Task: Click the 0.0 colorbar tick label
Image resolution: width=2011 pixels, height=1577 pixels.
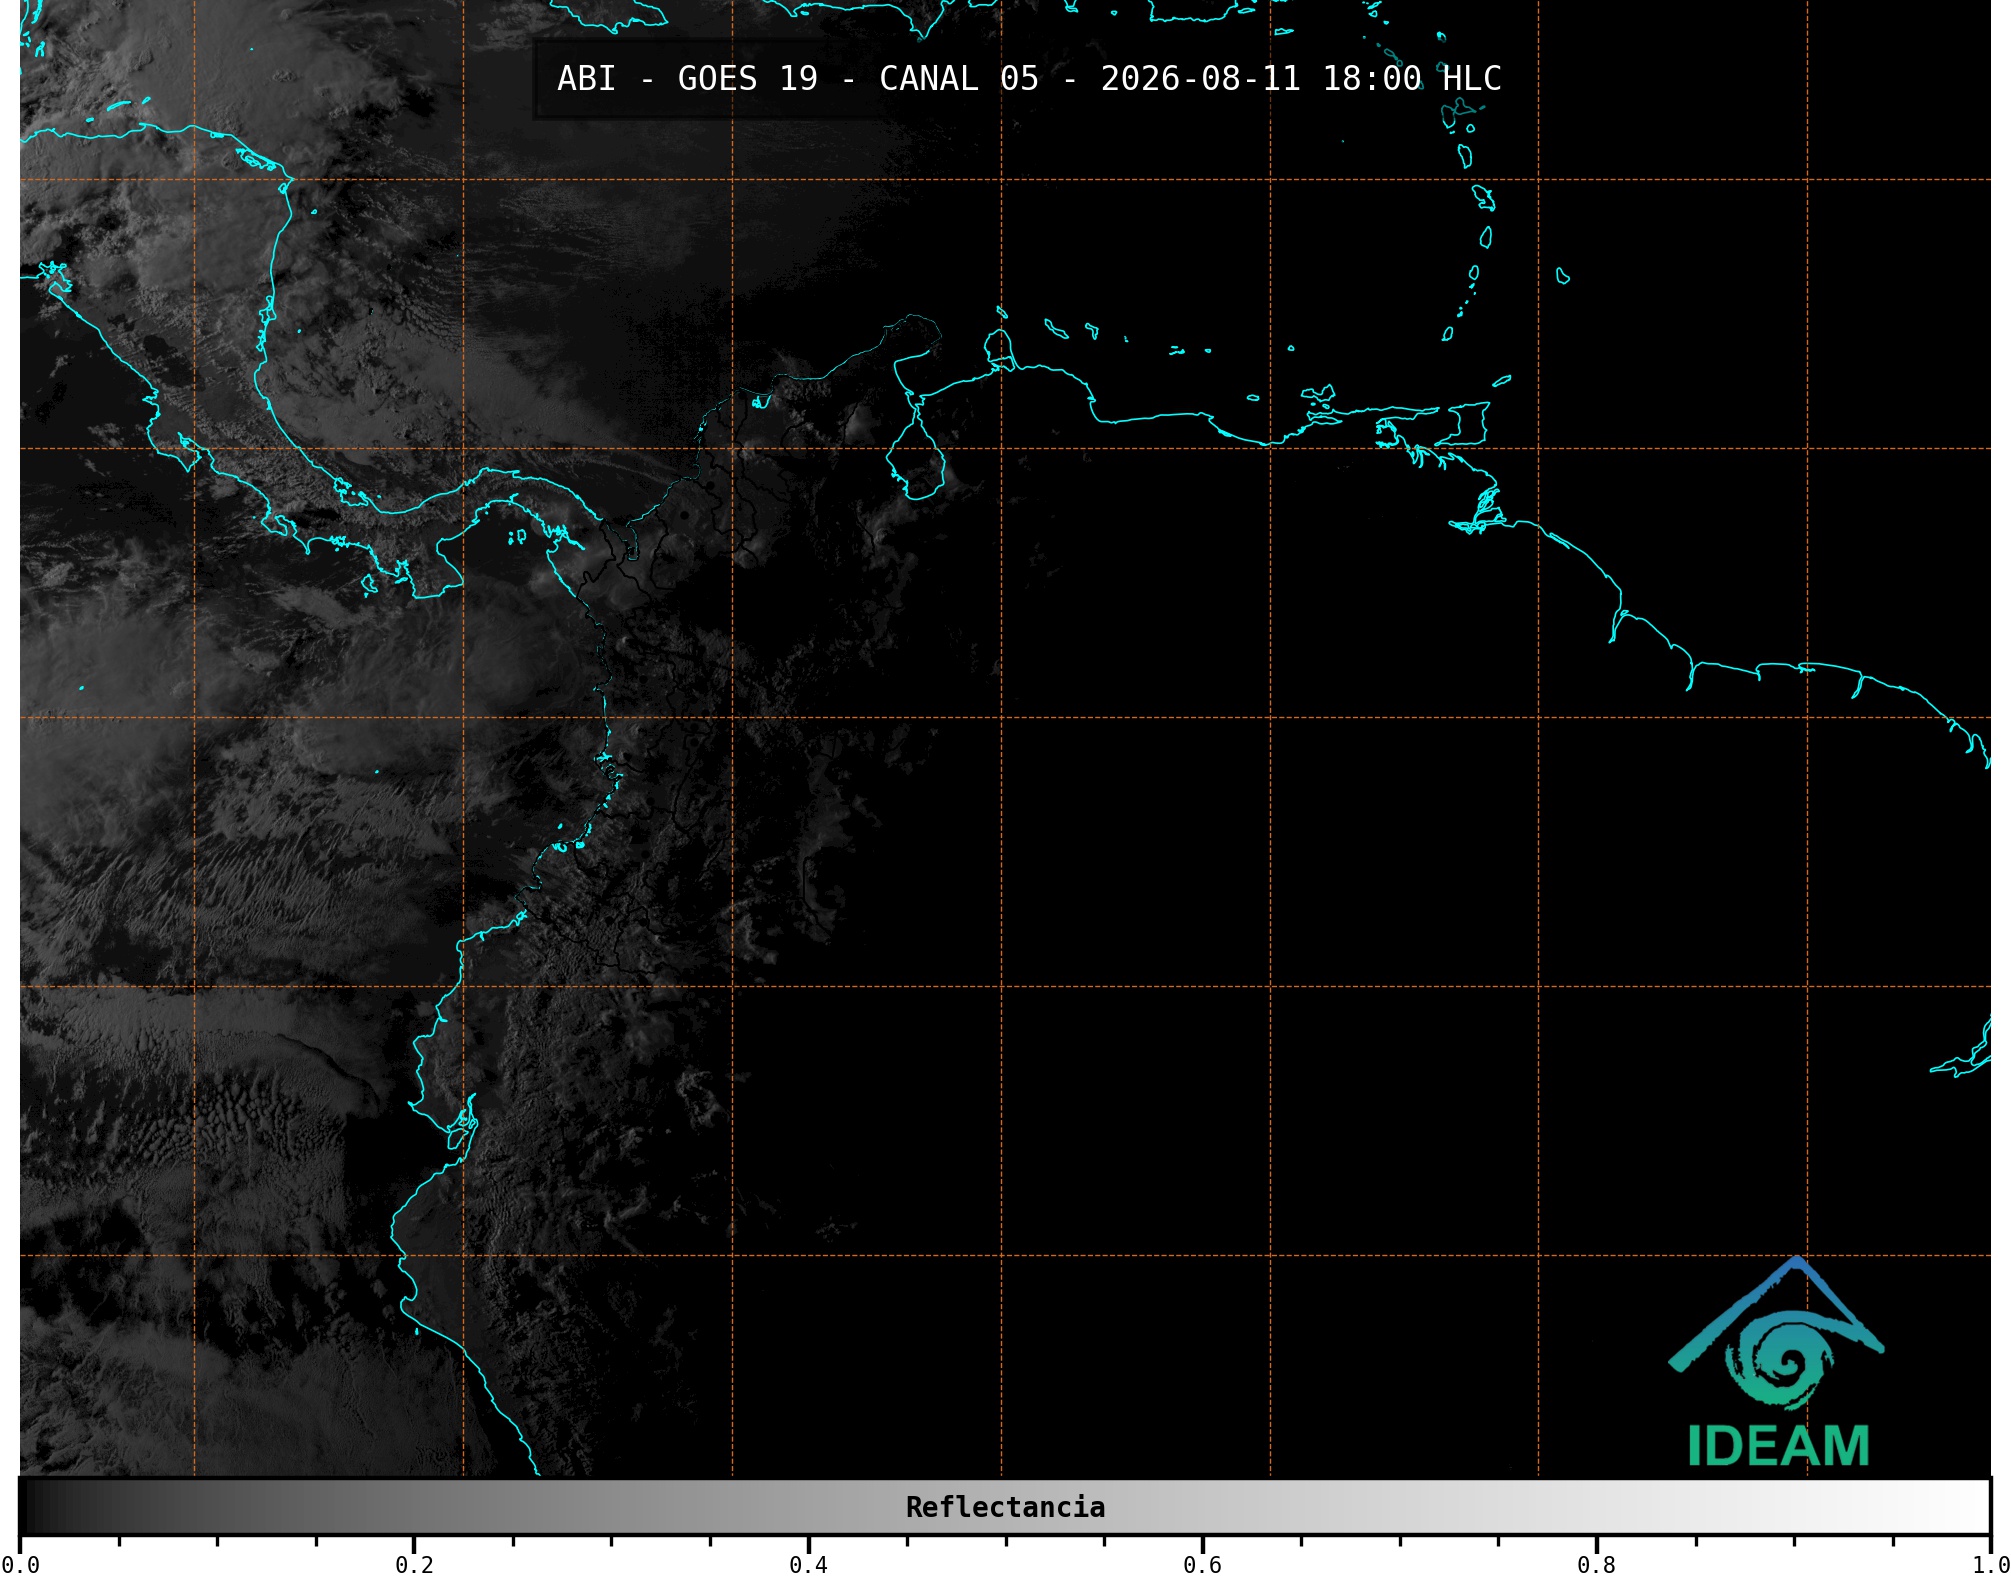Action: pos(20,1564)
